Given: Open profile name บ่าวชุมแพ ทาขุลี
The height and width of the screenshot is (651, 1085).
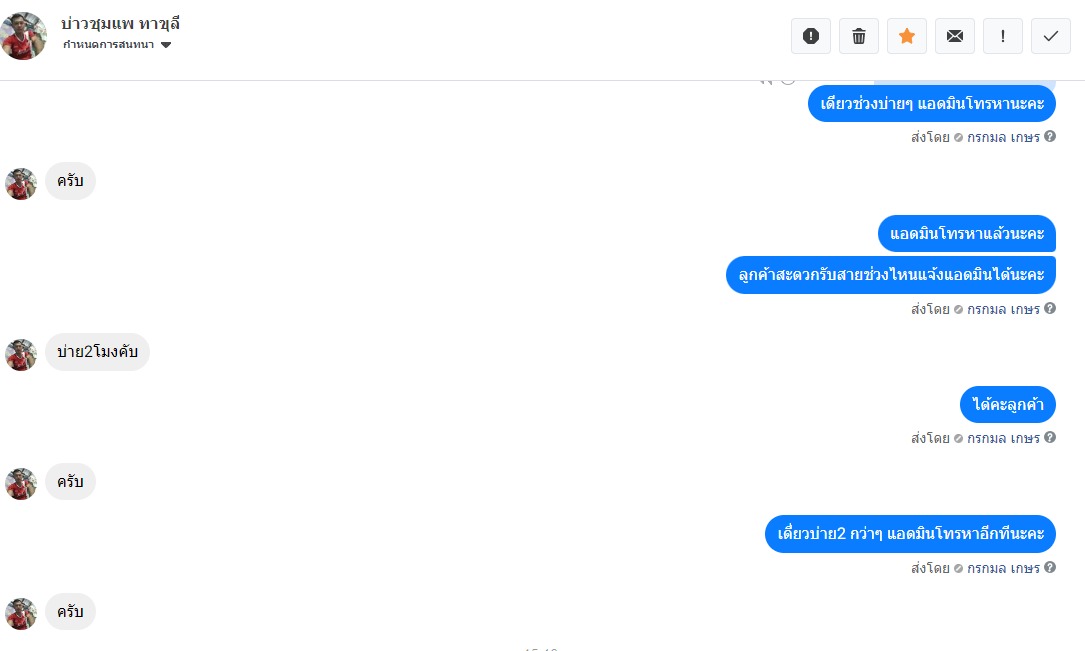Looking at the screenshot, I should click(120, 24).
